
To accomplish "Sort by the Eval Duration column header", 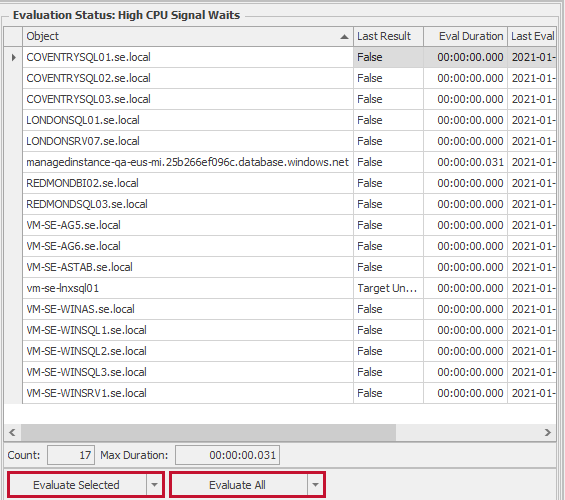I will (x=465, y=36).
